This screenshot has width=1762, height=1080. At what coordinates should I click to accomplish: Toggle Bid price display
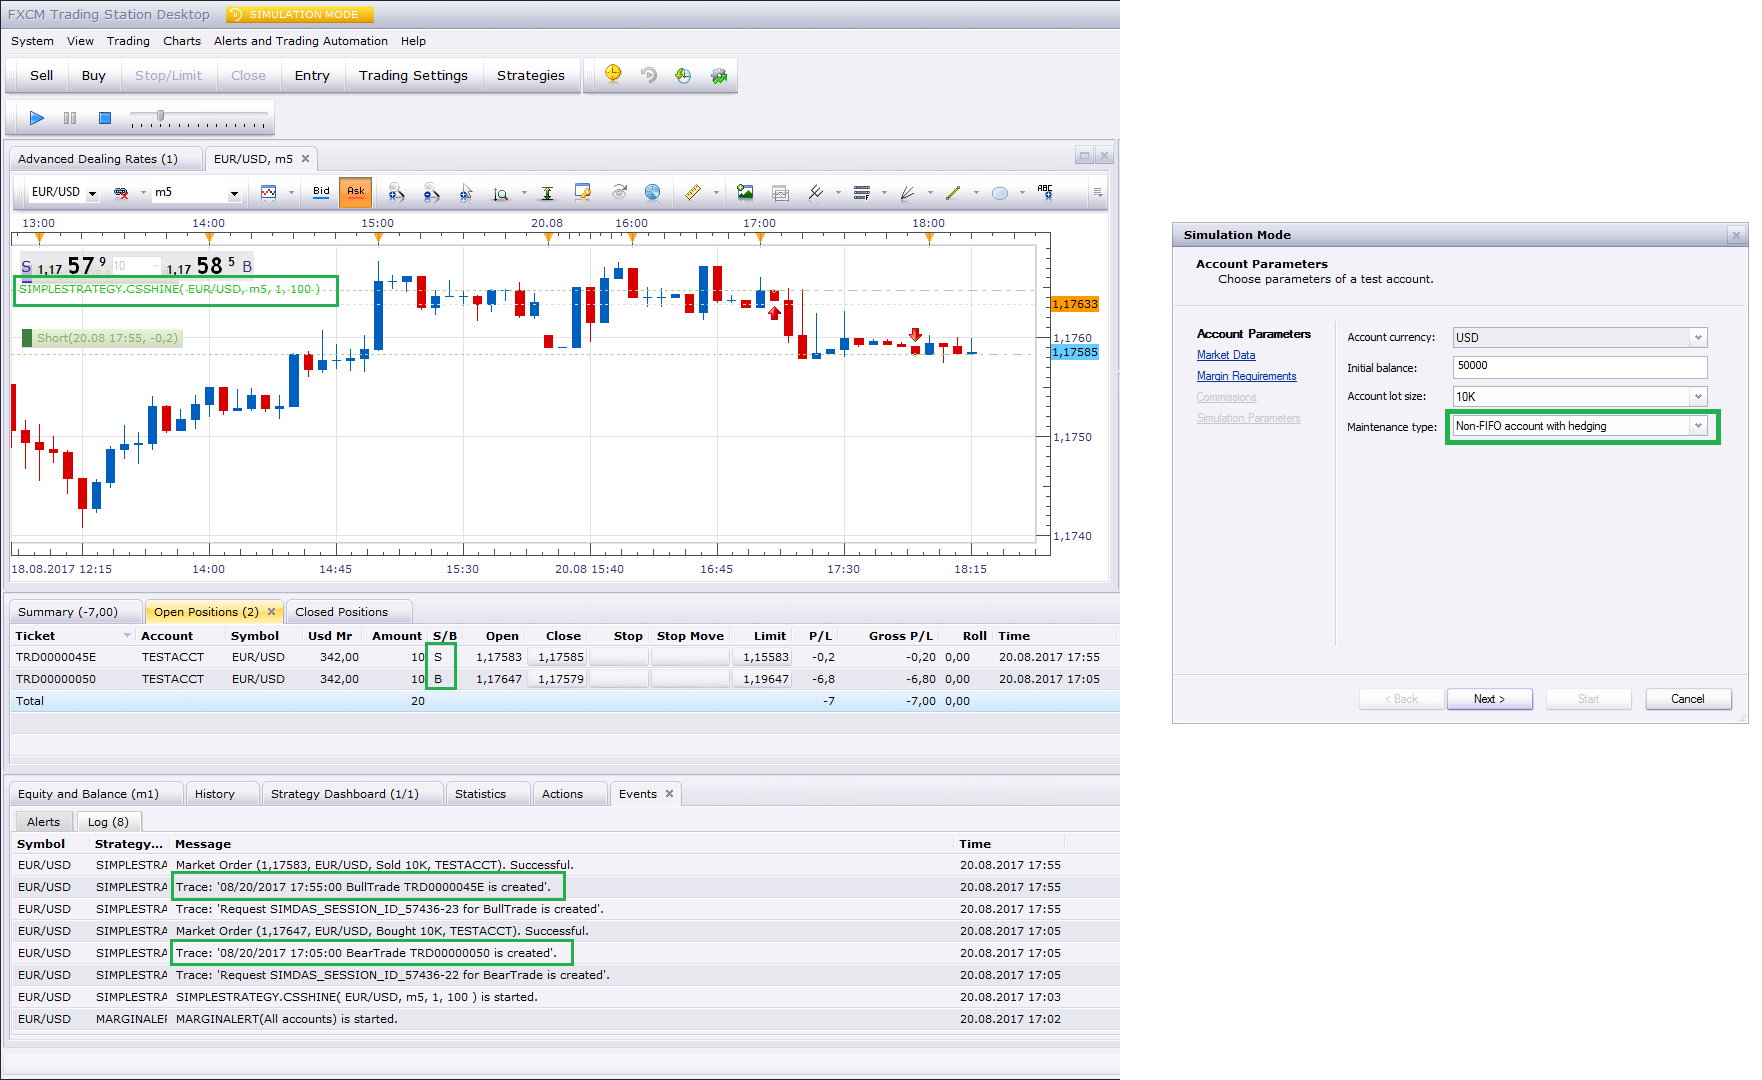pyautogui.click(x=321, y=192)
